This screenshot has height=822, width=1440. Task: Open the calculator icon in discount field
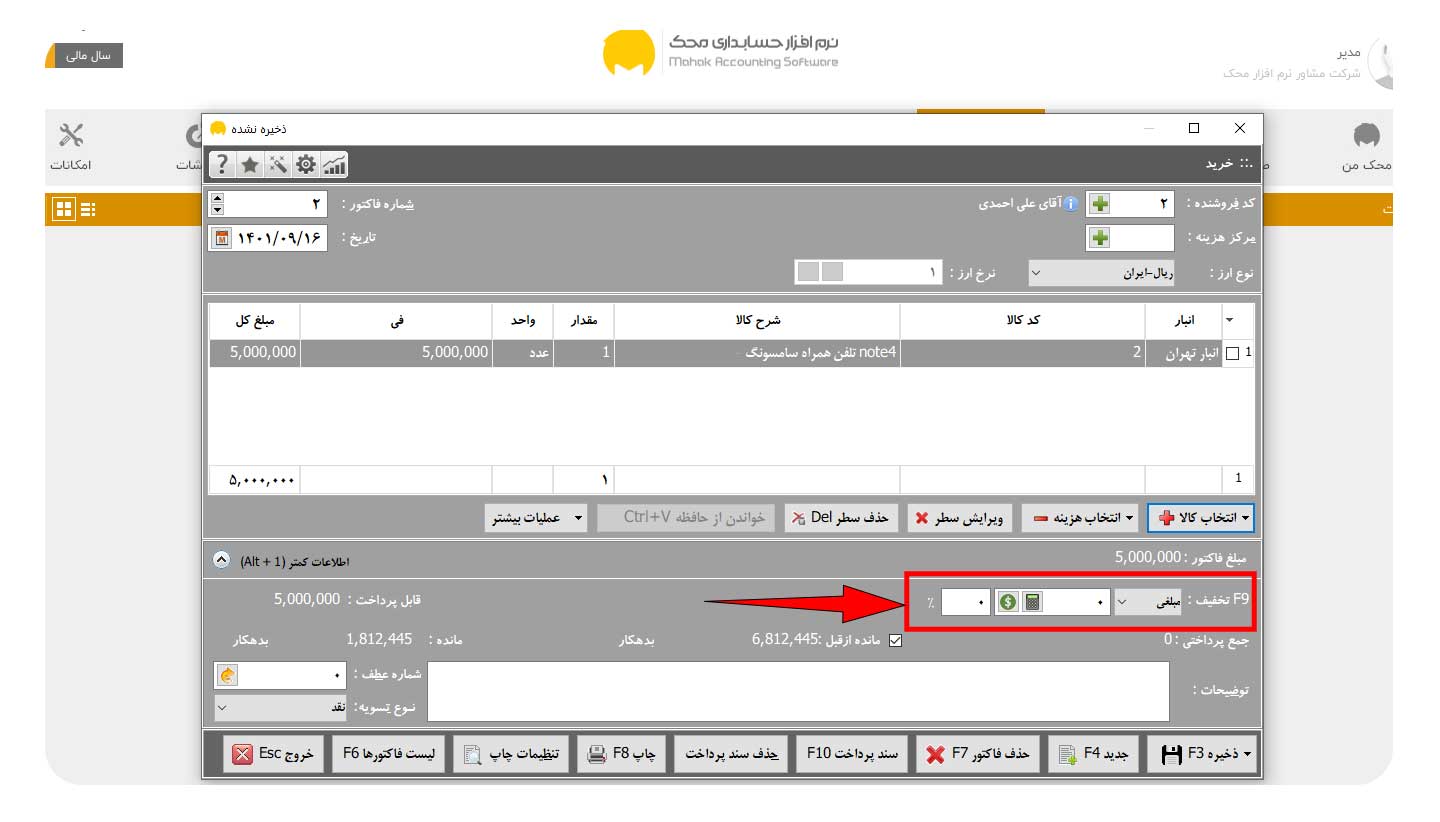pos(1033,602)
